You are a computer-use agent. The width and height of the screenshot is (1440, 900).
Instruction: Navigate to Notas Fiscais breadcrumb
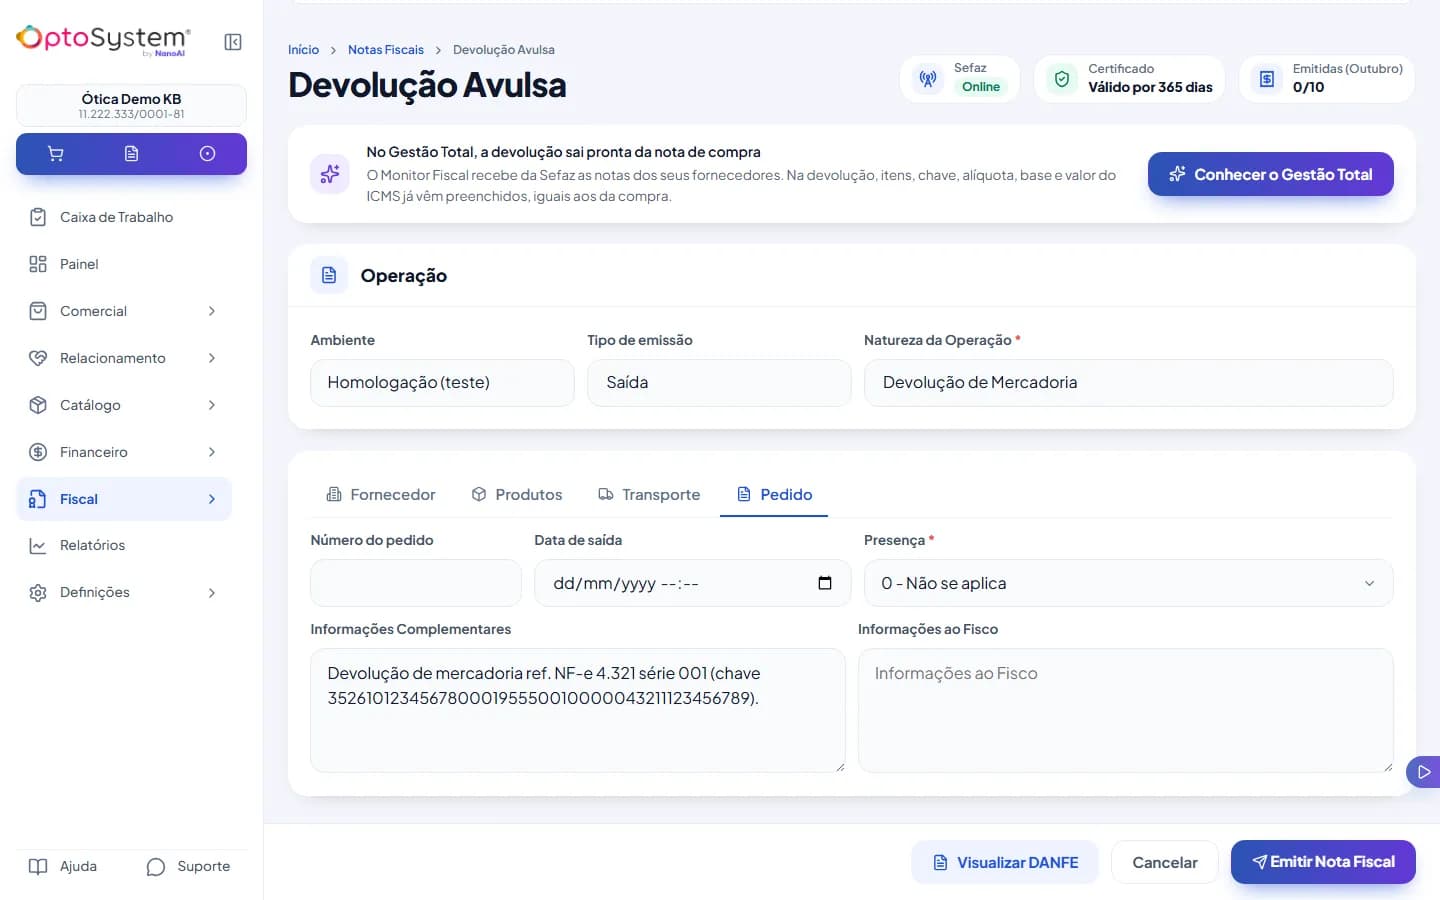click(386, 50)
